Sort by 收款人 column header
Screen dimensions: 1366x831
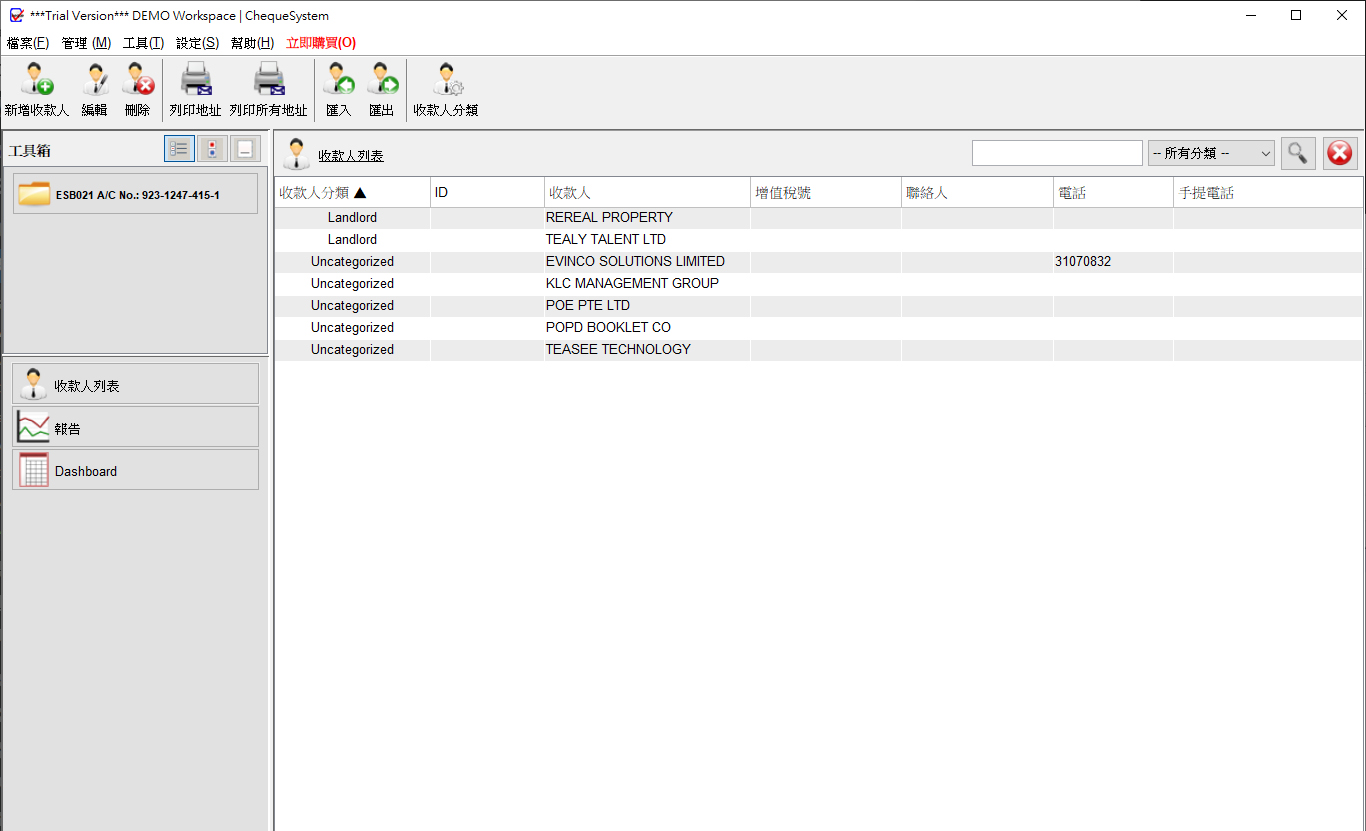648,193
